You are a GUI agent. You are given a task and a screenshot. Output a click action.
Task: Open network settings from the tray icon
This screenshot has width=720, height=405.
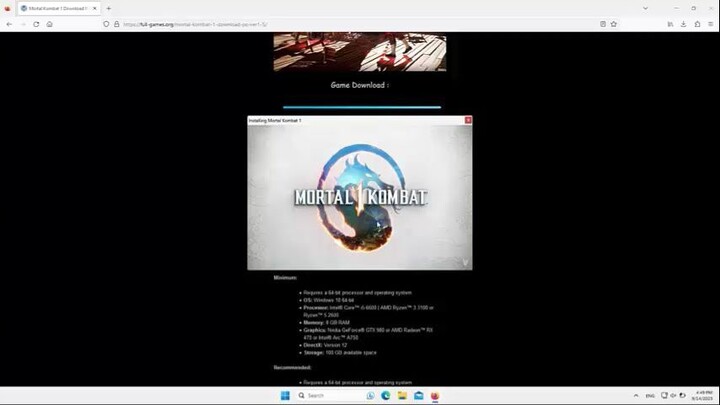coord(664,395)
